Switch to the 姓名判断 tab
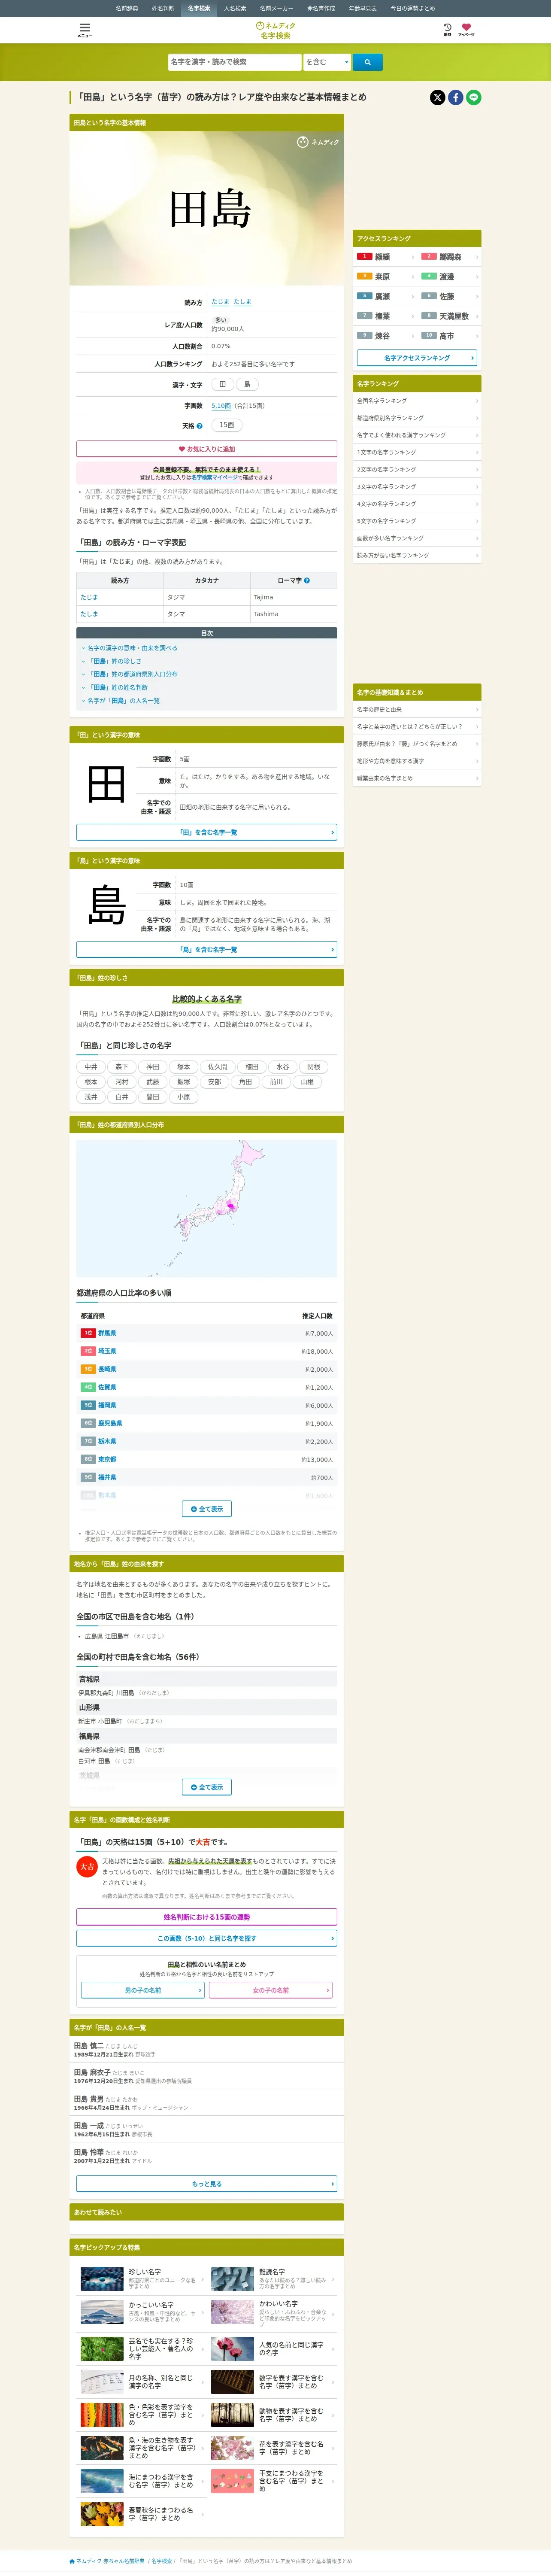Screen dimensions: 551x2576 tap(163, 8)
